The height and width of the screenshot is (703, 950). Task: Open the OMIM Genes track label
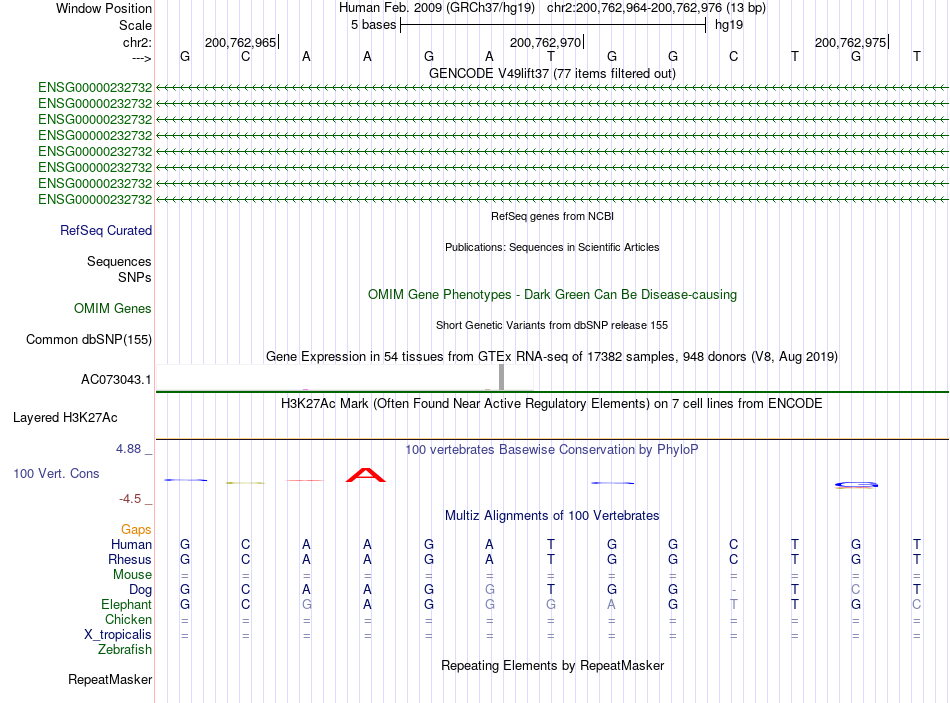click(112, 308)
